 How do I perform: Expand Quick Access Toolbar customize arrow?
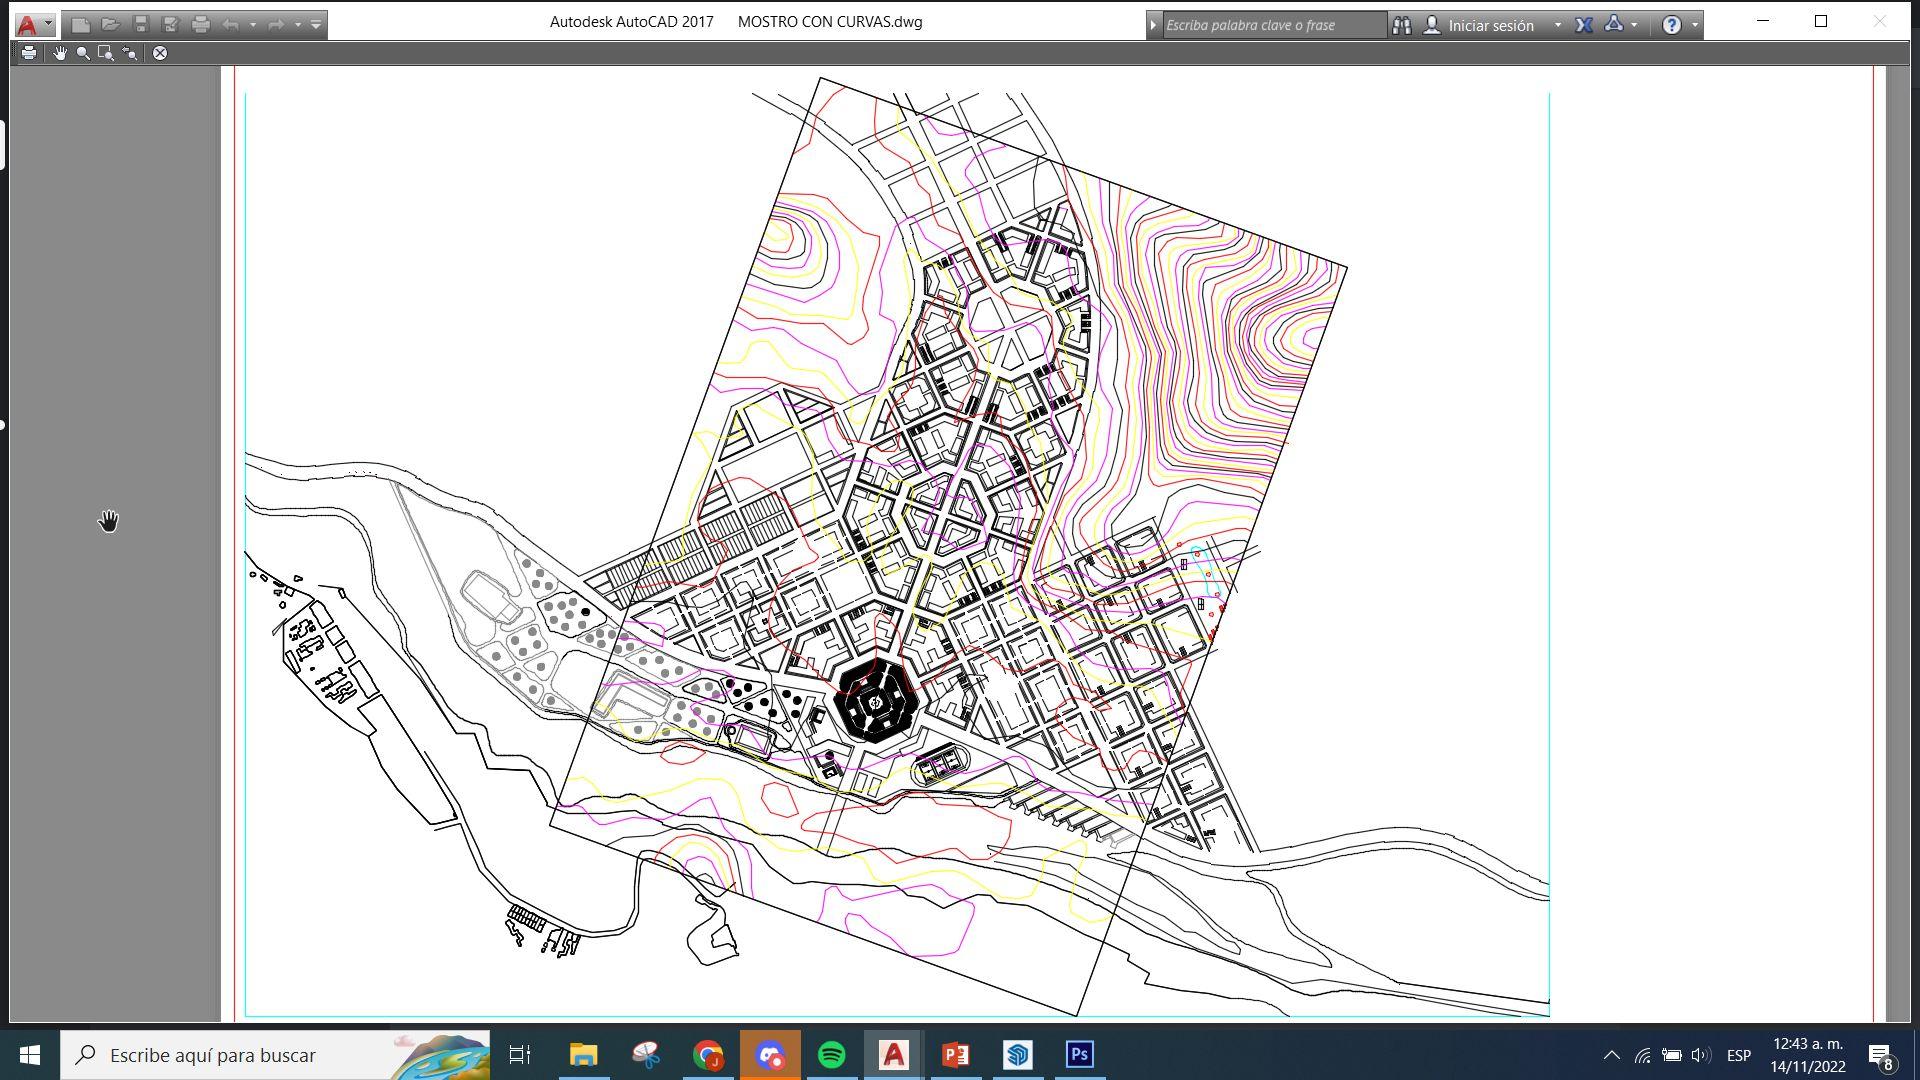point(316,25)
